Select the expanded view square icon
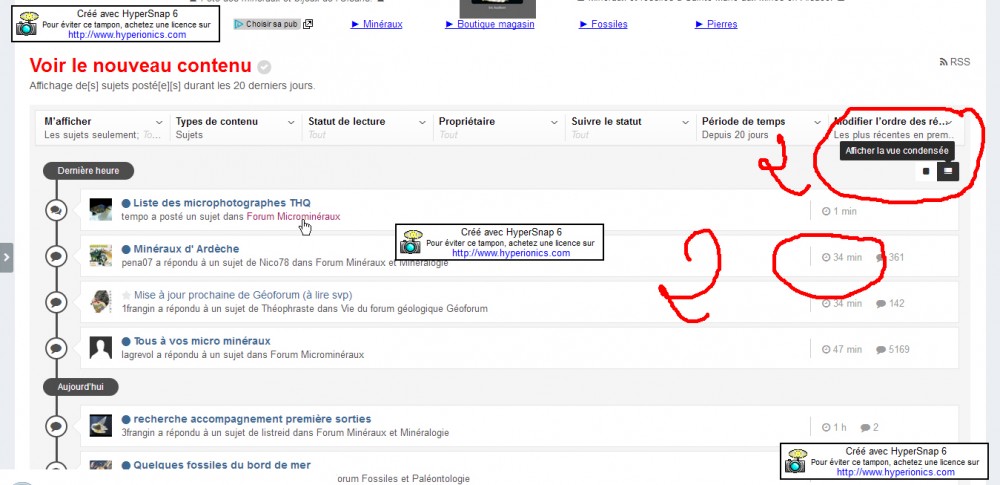Image resolution: width=1000 pixels, height=485 pixels. pyautogui.click(x=926, y=171)
